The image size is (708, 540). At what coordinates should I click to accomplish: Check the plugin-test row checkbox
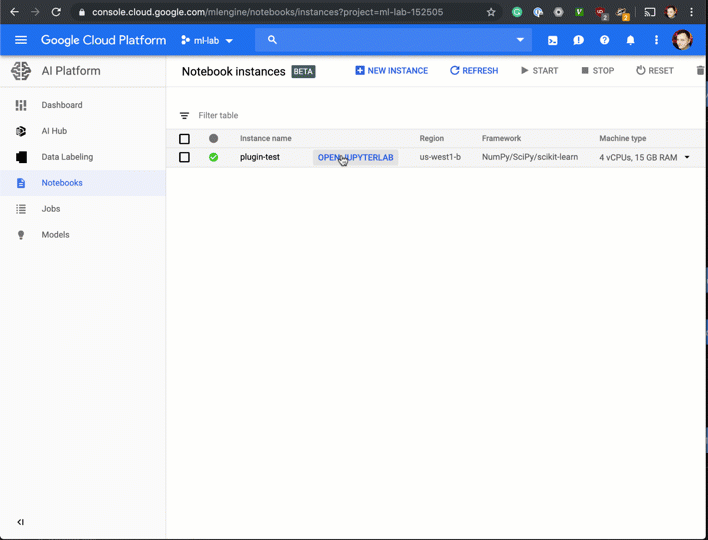coord(184,157)
